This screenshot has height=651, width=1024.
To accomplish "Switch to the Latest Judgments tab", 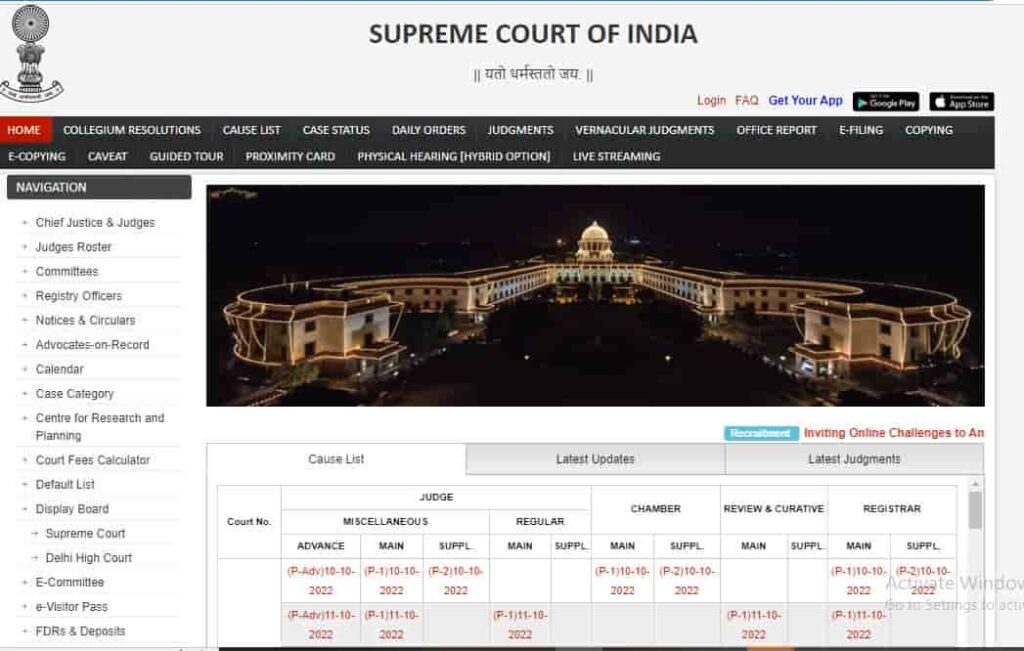I will pos(854,459).
